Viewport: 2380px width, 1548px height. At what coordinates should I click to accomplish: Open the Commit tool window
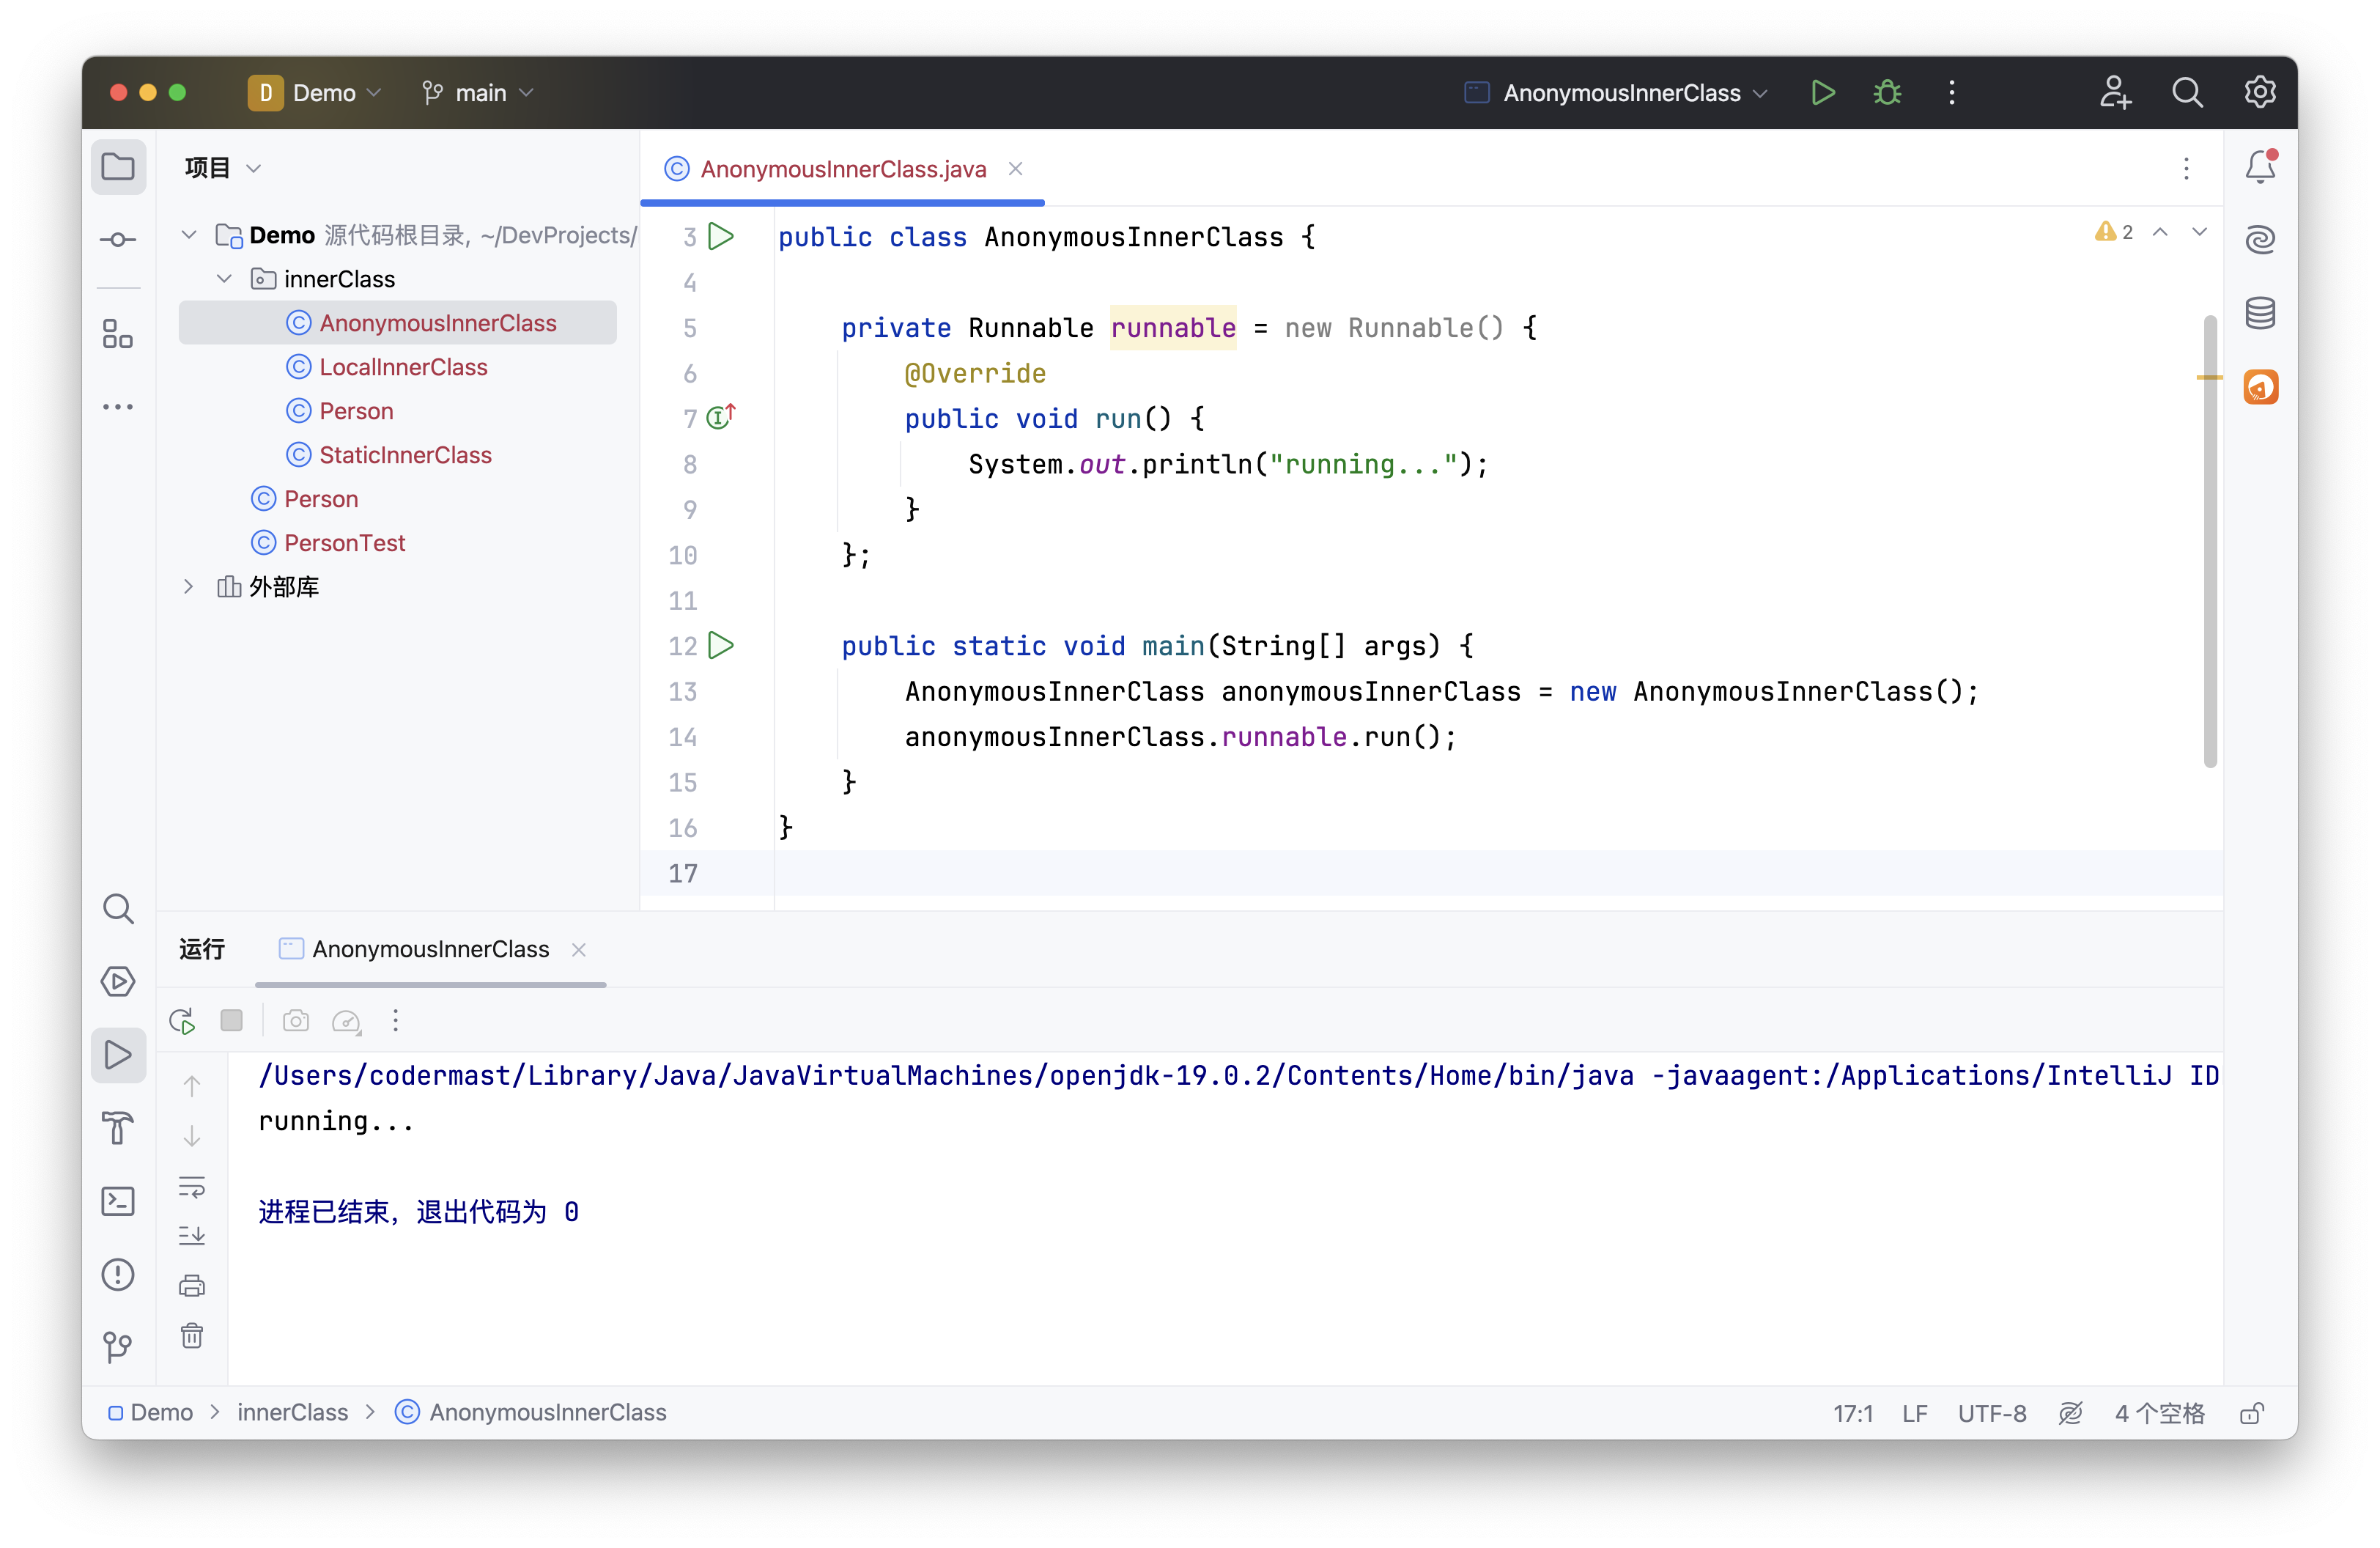118,240
